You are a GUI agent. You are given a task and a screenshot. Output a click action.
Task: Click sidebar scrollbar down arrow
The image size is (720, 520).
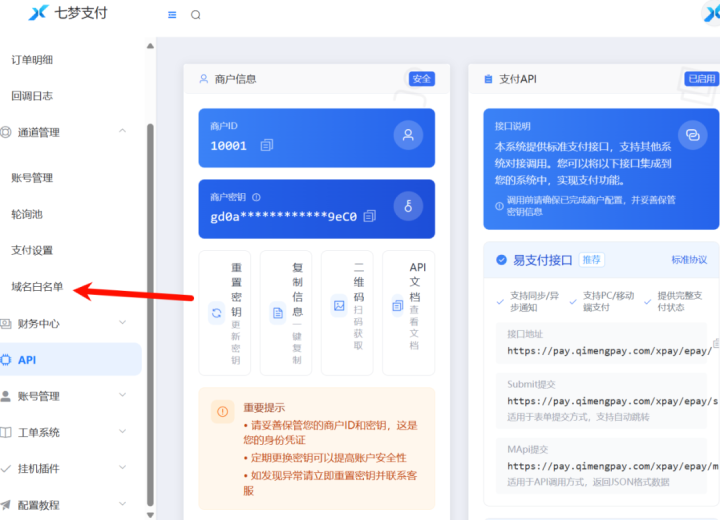(x=150, y=515)
